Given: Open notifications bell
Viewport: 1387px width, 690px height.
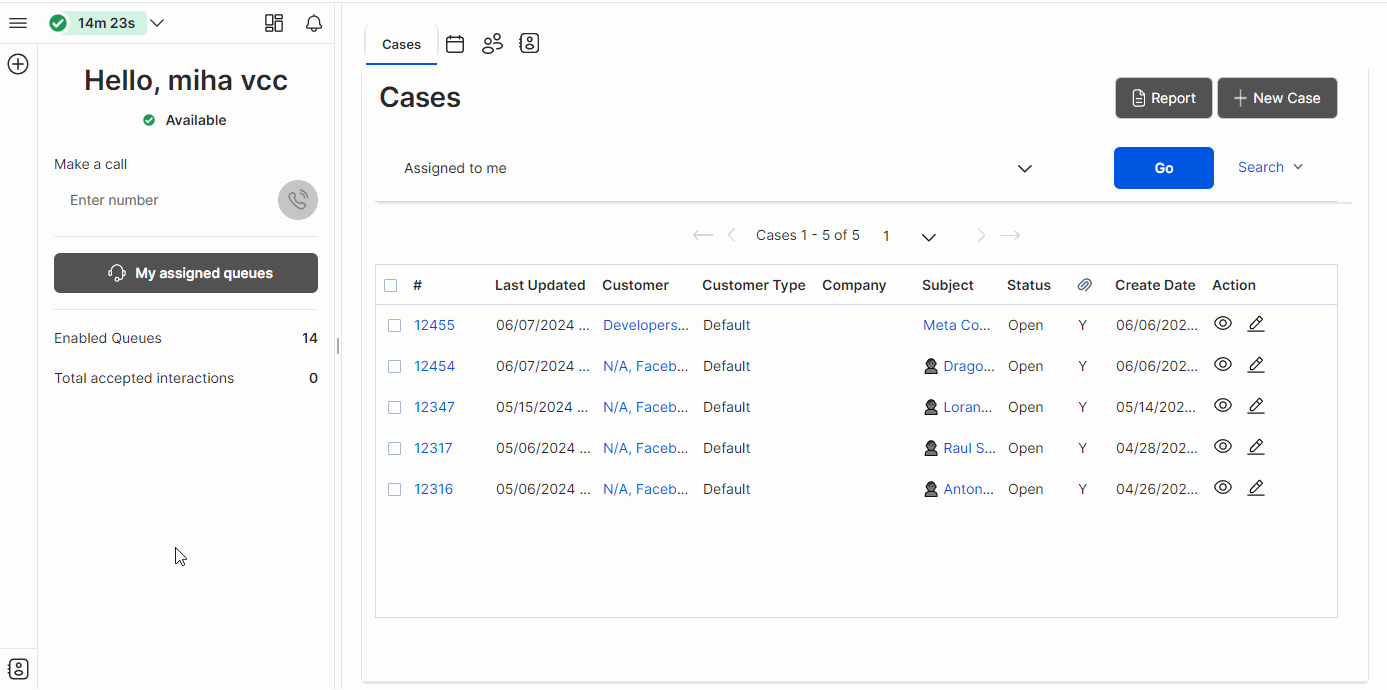Looking at the screenshot, I should [x=314, y=23].
